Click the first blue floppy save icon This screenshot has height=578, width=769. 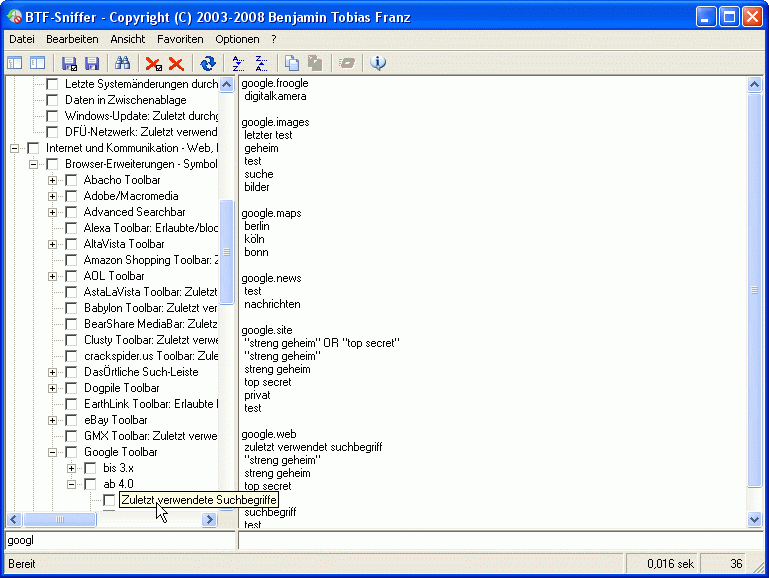coord(70,63)
